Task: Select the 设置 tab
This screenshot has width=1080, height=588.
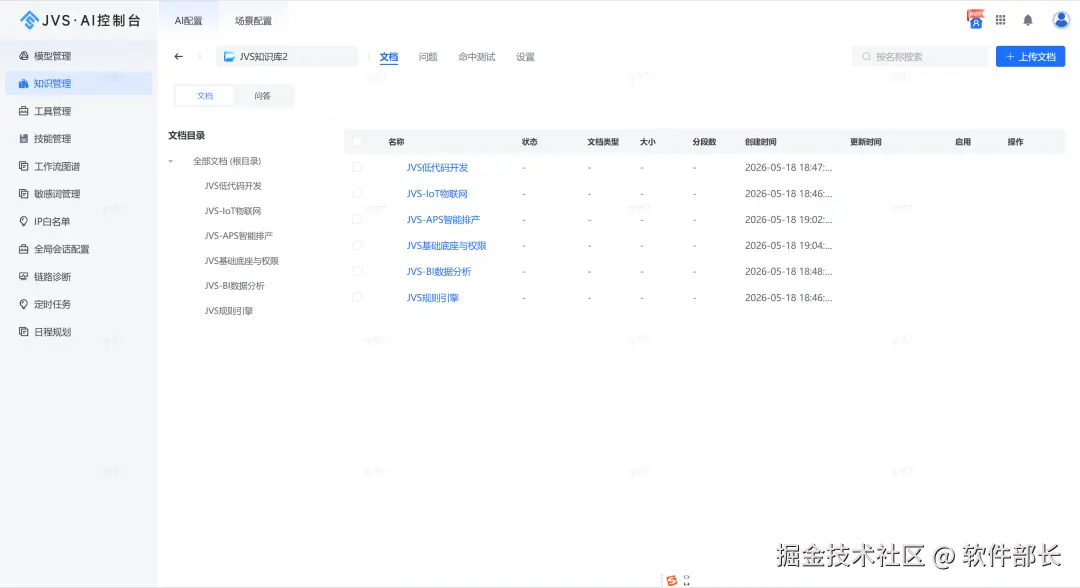Action: point(526,56)
